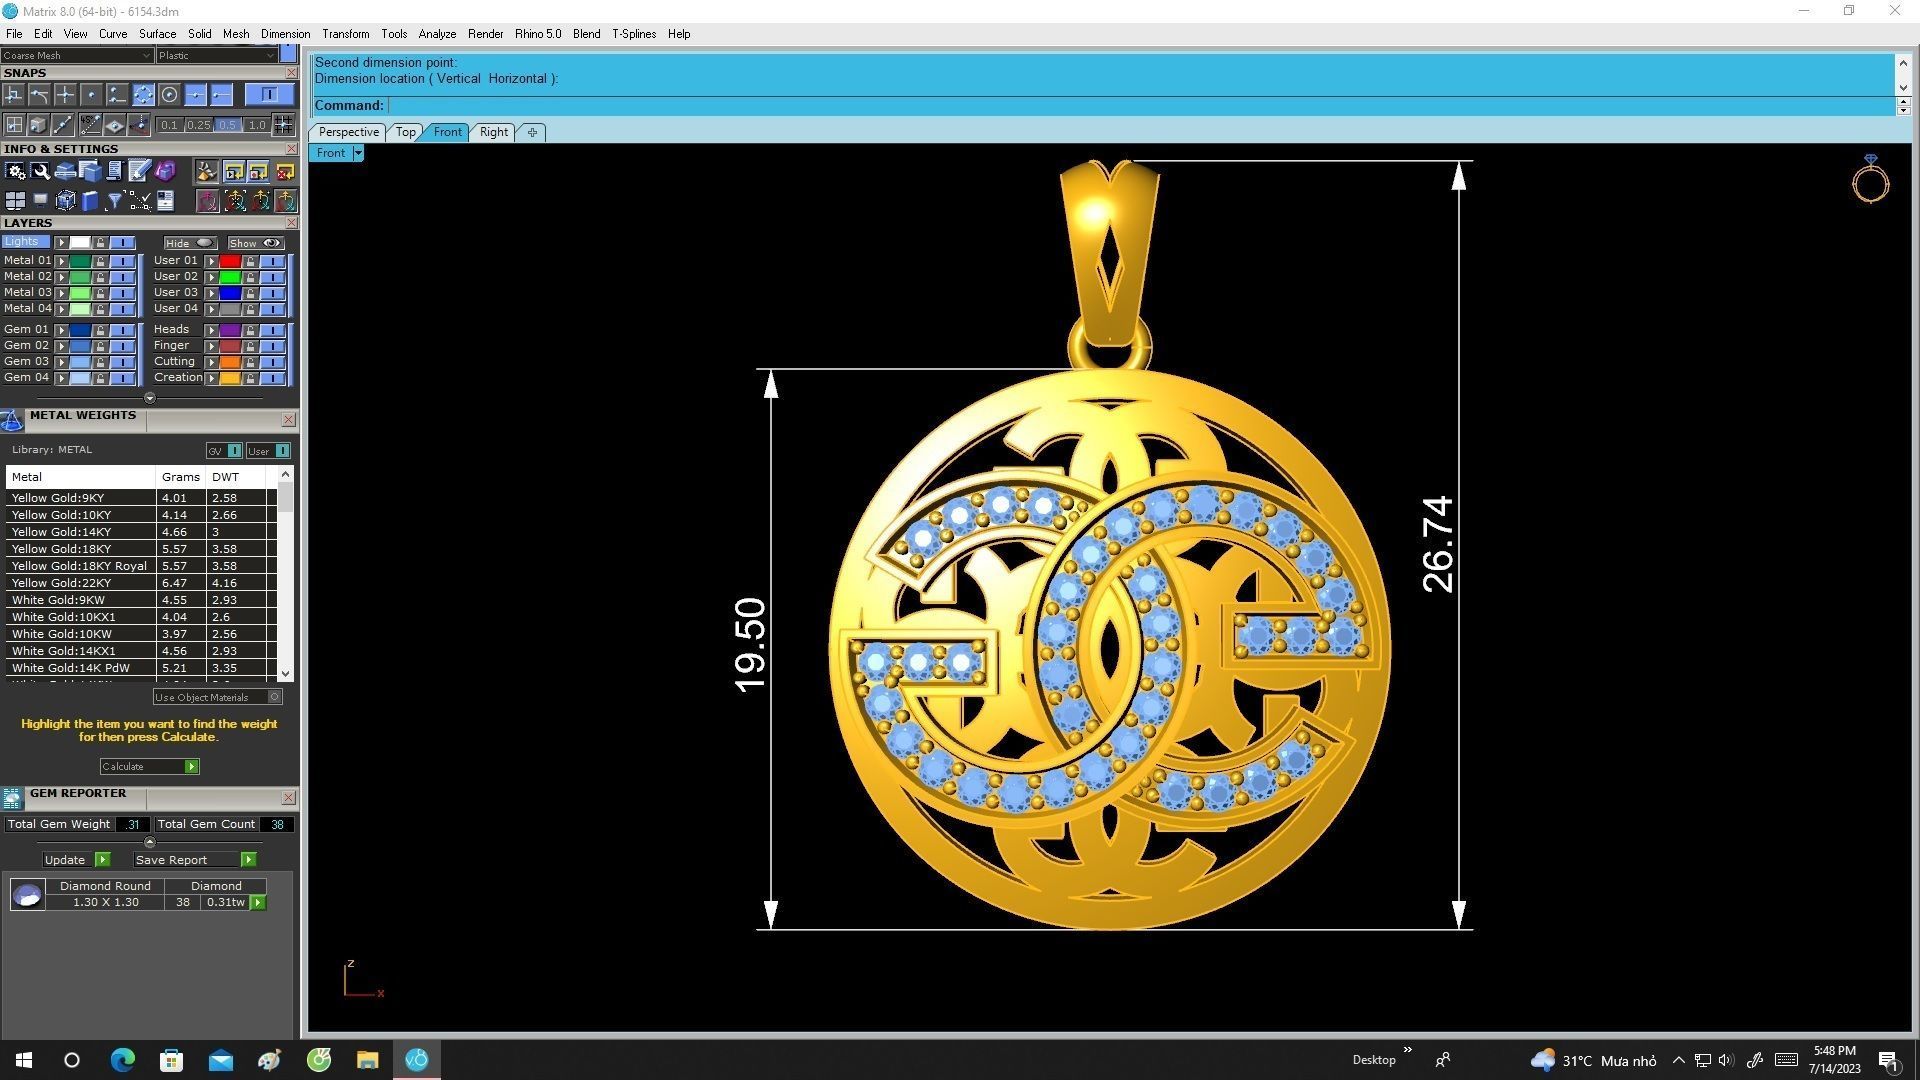Toggle the User 01 layer on/off switch

(272, 261)
